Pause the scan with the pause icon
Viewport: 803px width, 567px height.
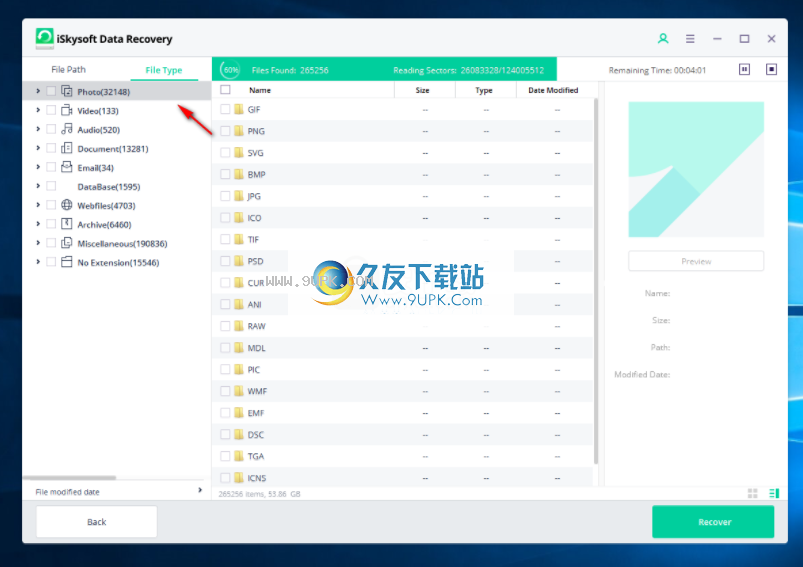pos(744,69)
